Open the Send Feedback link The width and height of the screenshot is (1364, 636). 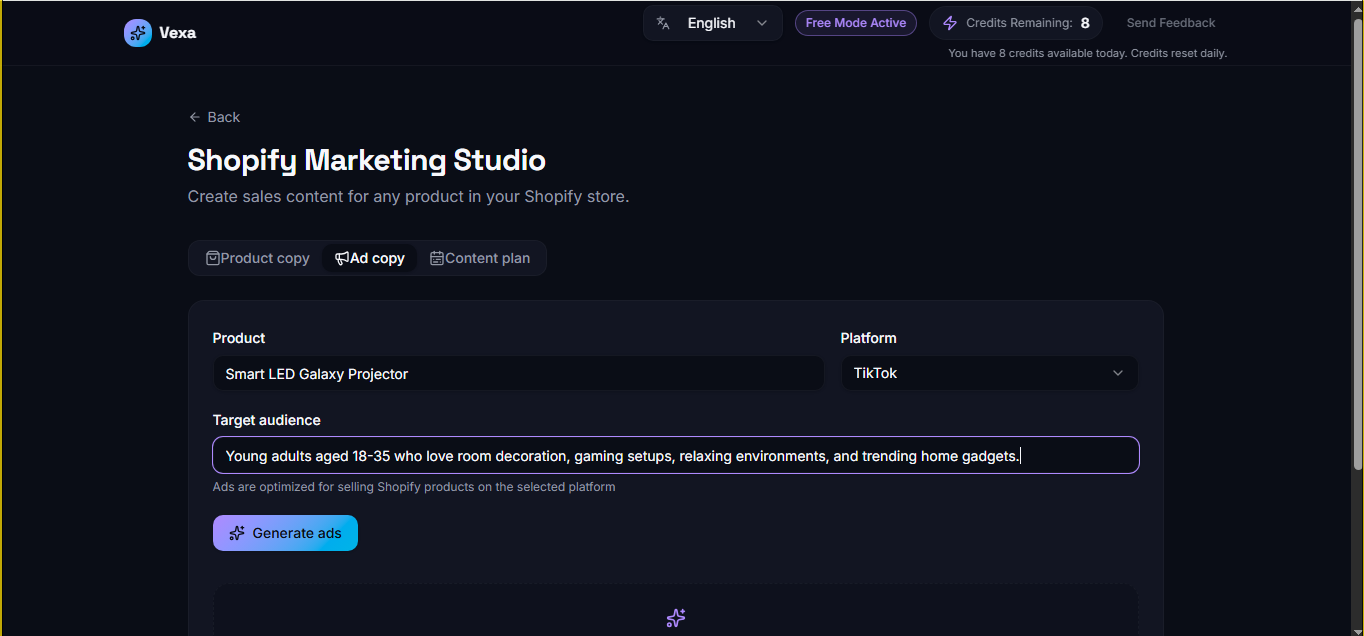[1171, 23]
